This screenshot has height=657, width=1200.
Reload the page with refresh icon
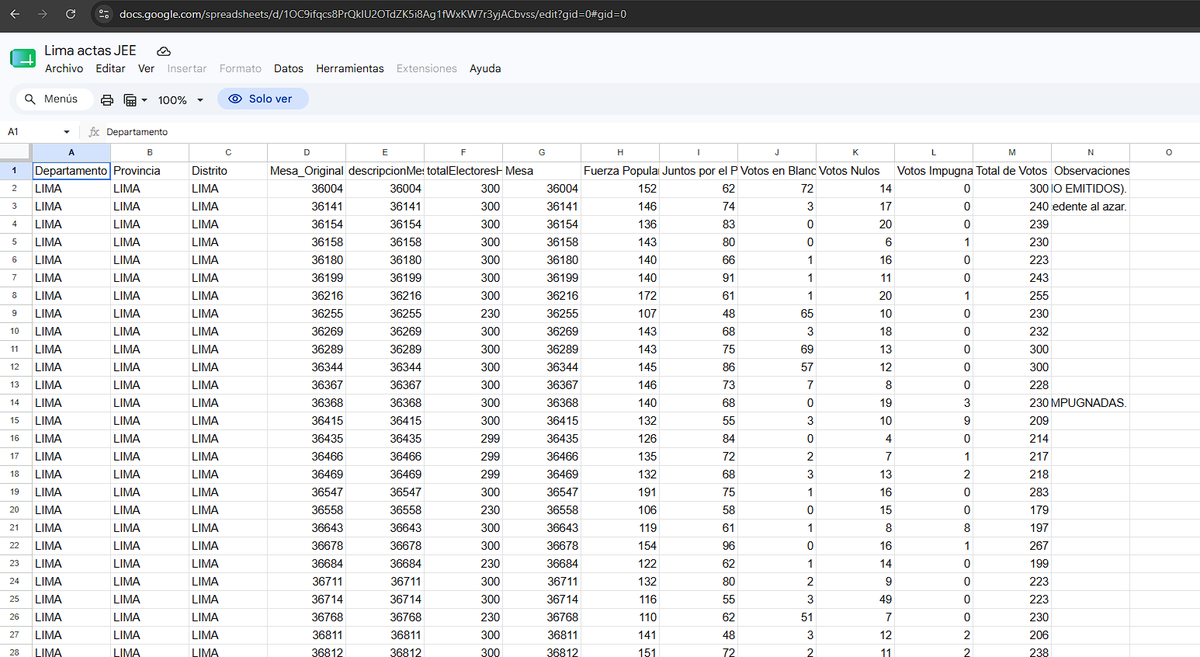(x=70, y=15)
